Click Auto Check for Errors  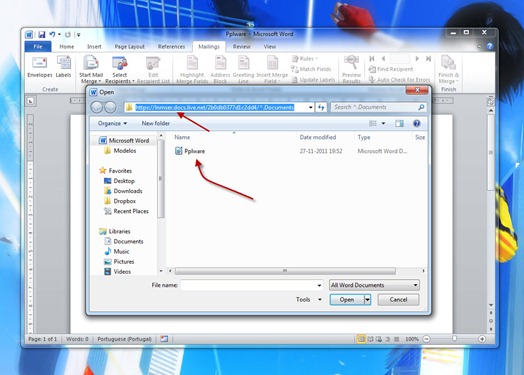click(x=399, y=80)
